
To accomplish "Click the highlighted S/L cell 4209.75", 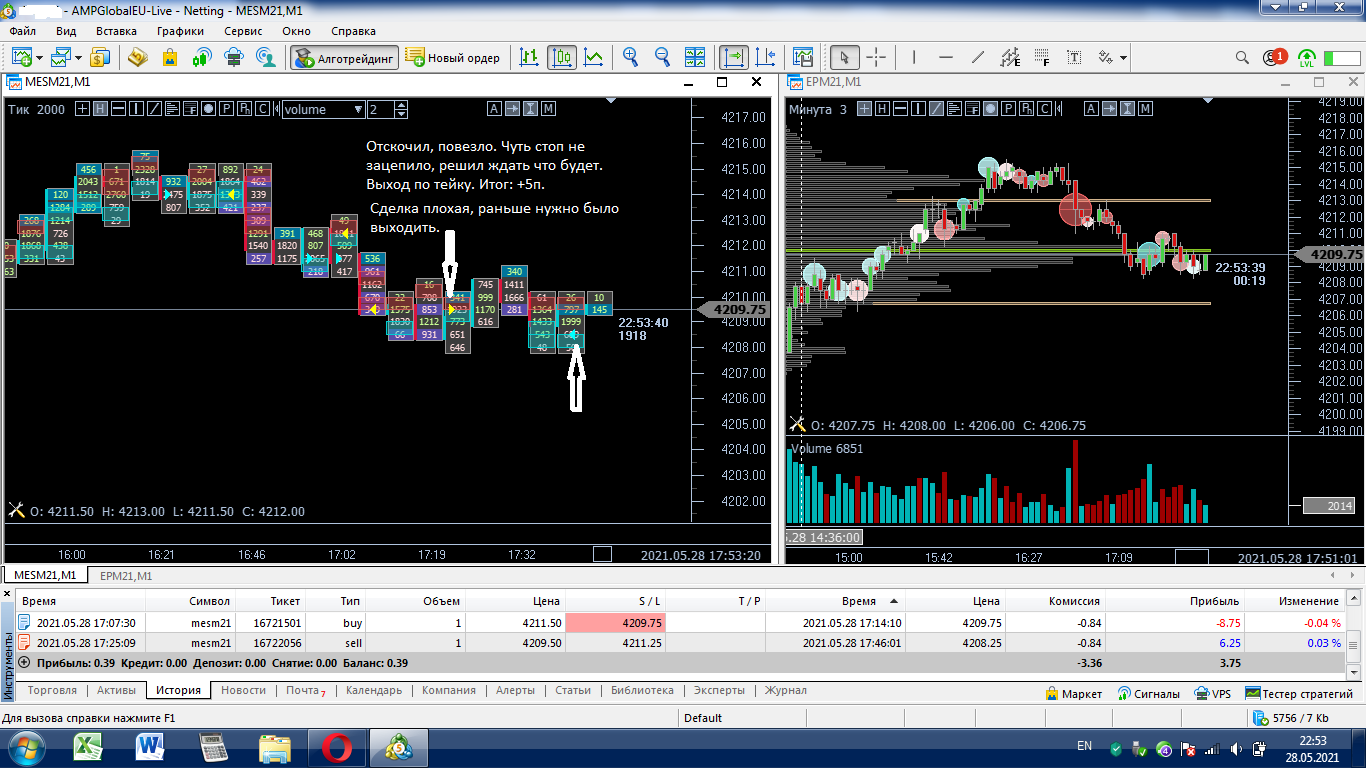I will point(616,622).
